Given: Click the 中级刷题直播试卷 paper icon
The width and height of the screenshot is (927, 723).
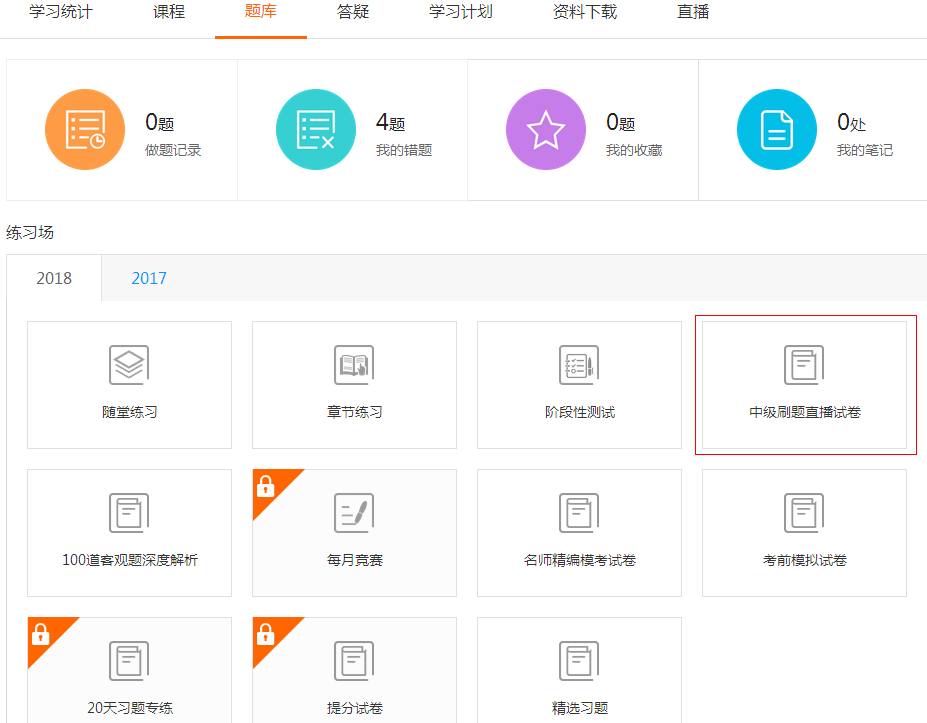Looking at the screenshot, I should click(x=804, y=364).
